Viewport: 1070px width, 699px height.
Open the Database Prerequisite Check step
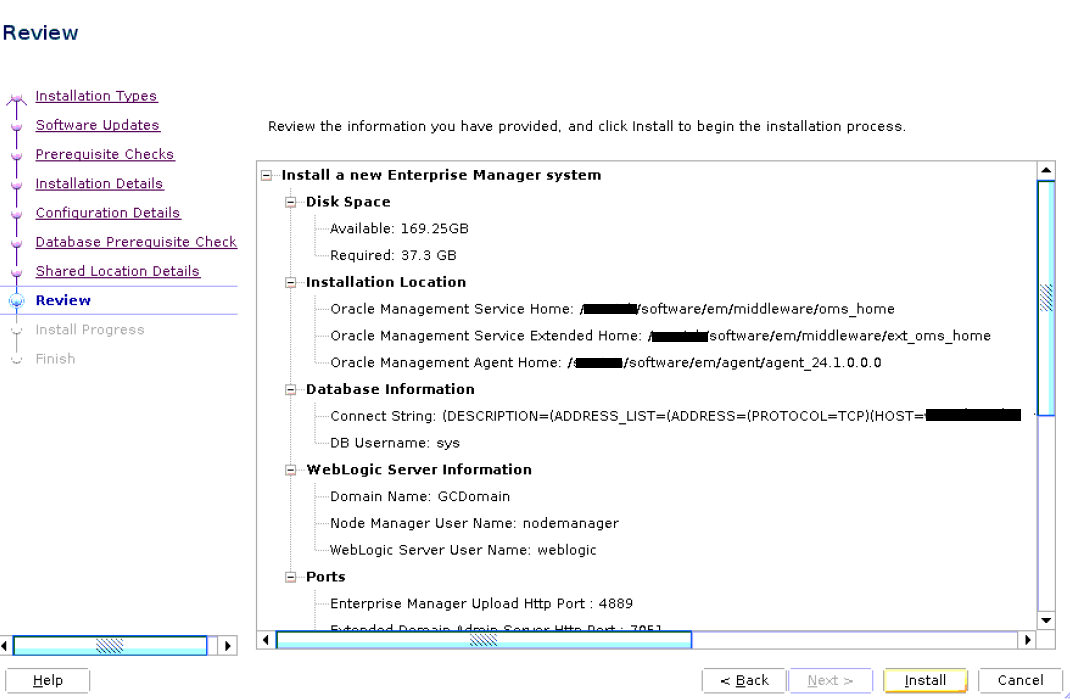pos(136,242)
